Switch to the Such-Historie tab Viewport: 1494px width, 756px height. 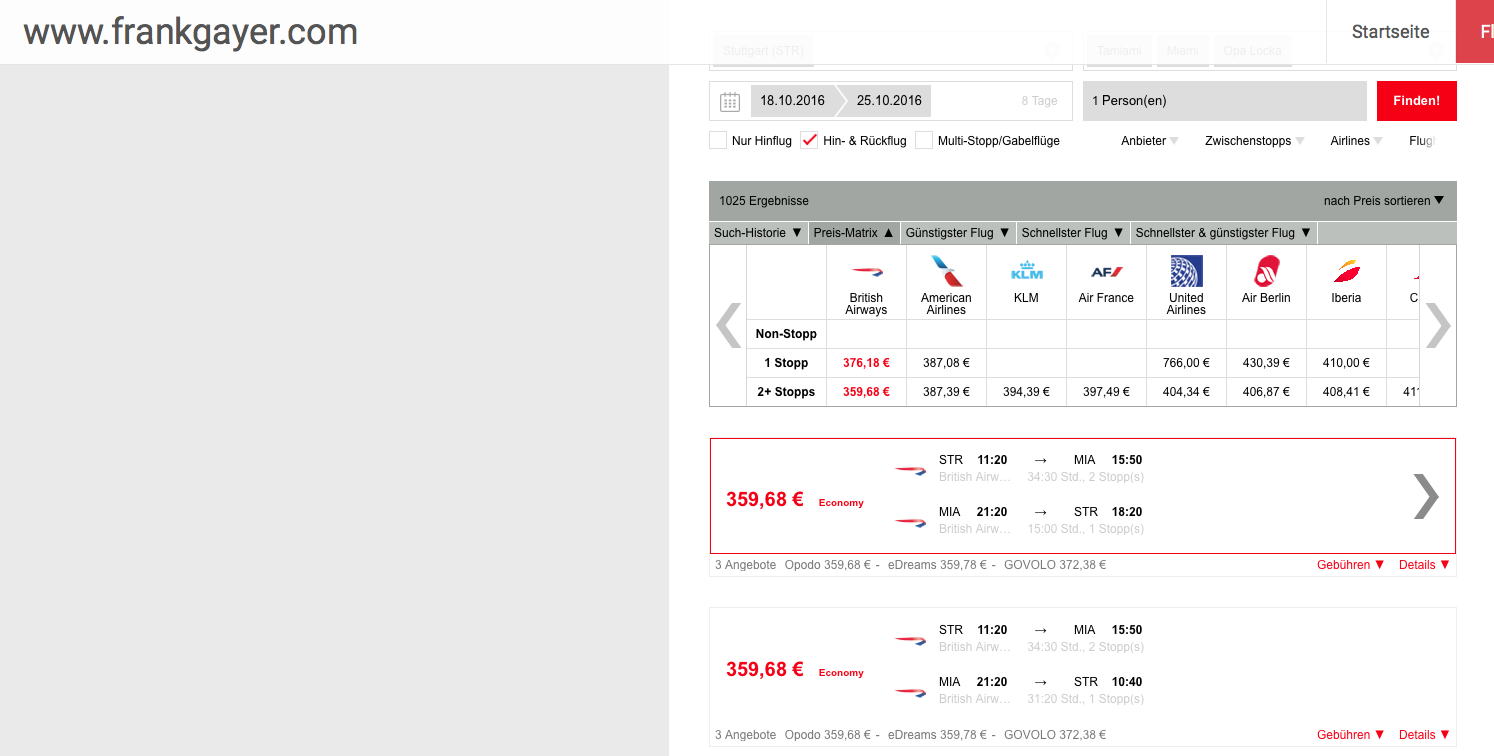(758, 233)
